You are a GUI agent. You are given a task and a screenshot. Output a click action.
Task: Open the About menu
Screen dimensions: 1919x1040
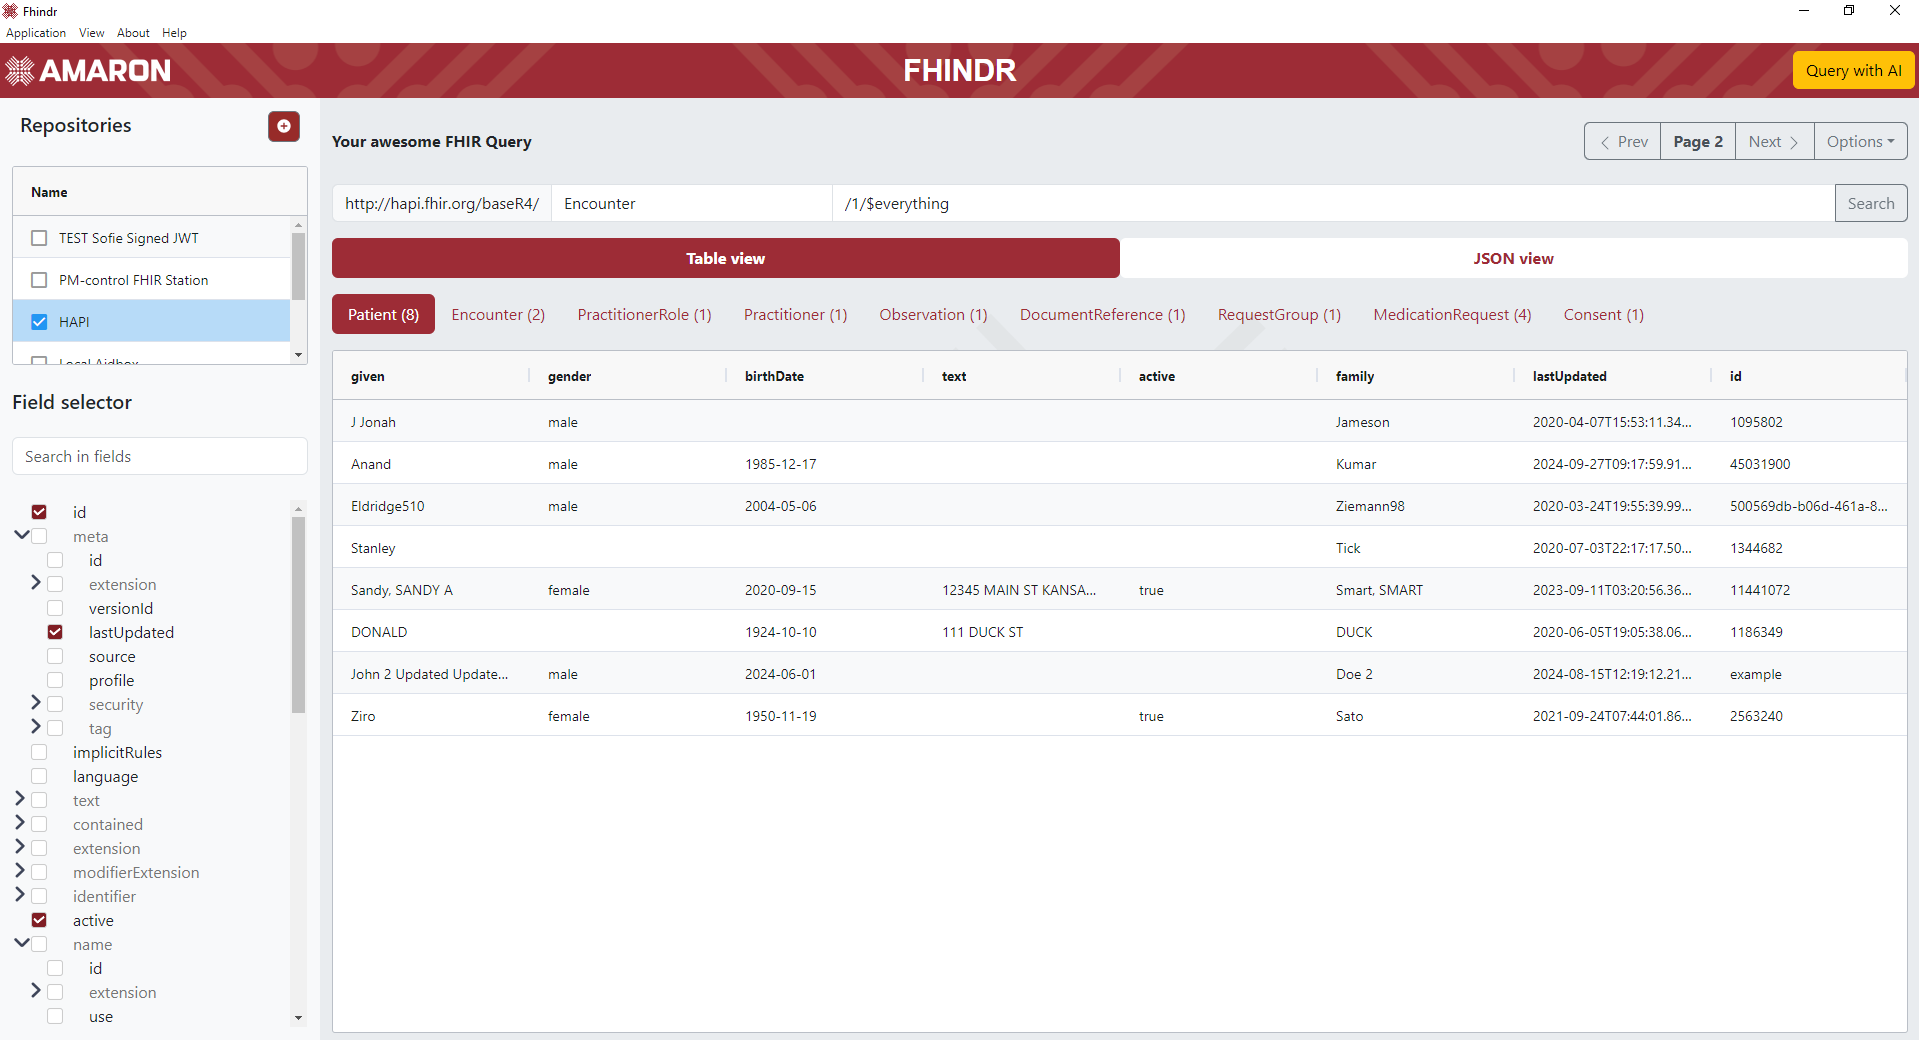click(x=133, y=33)
